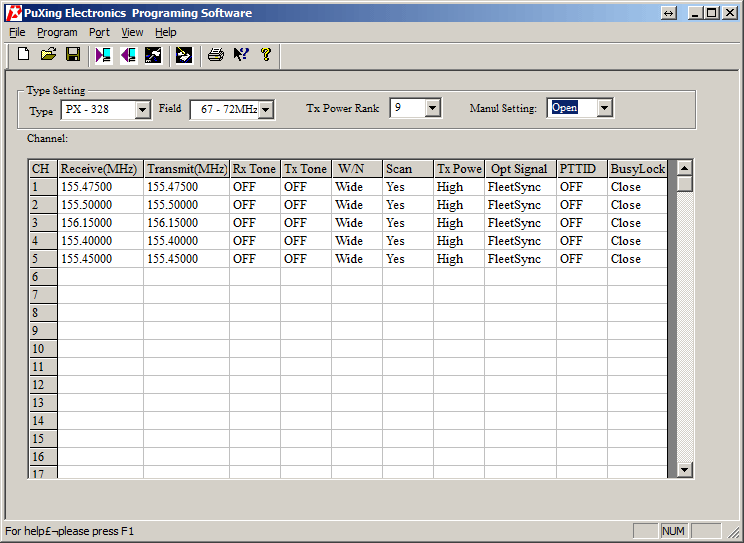Viewport: 744px width, 543px height.
Task: Click the arrow-with-question-mark context help icon
Action: pos(240,55)
